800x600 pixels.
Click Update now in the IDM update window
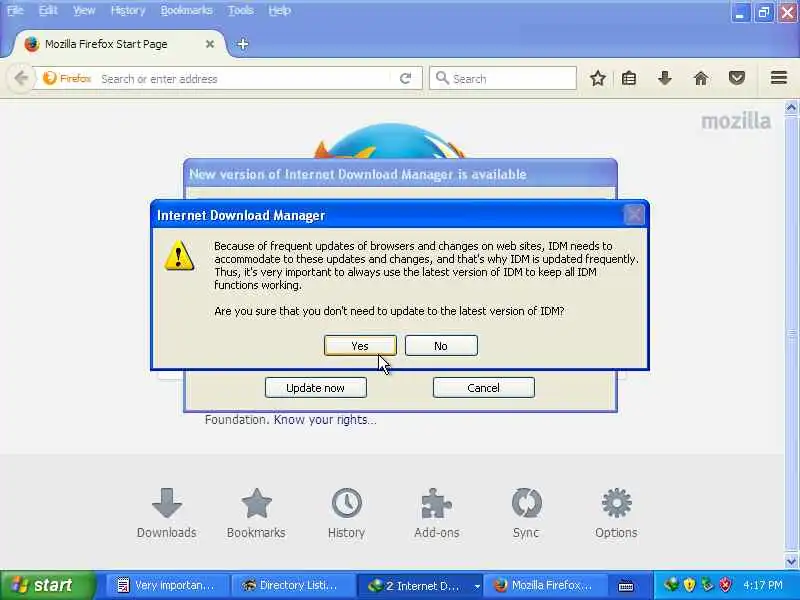315,387
